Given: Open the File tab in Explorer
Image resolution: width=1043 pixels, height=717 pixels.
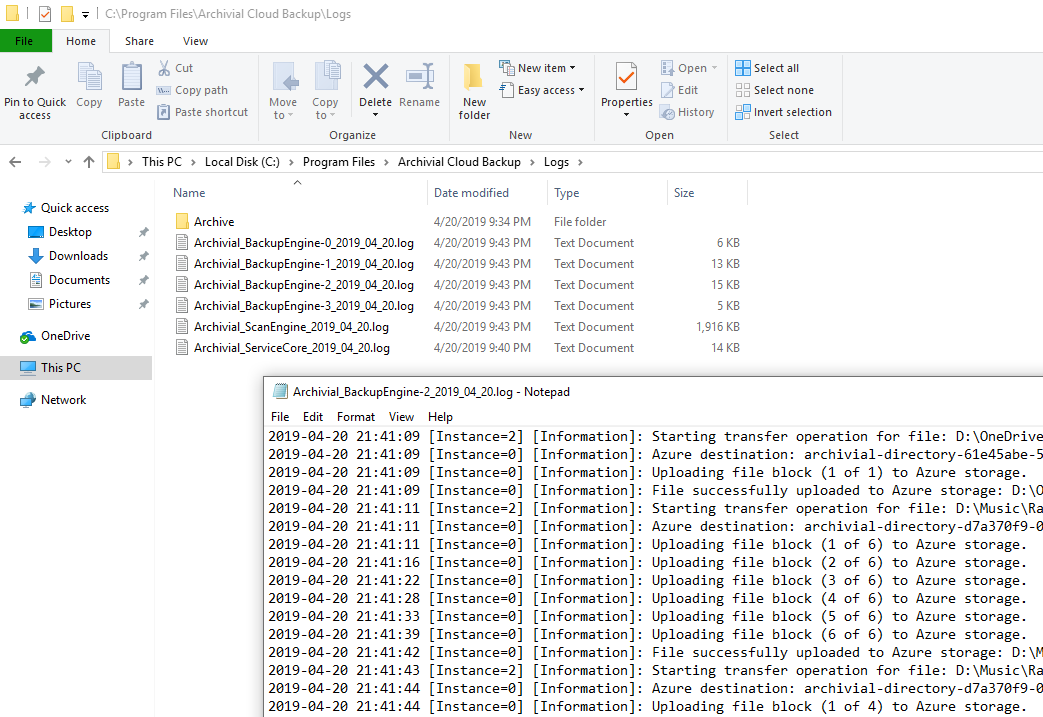Looking at the screenshot, I should point(25,41).
